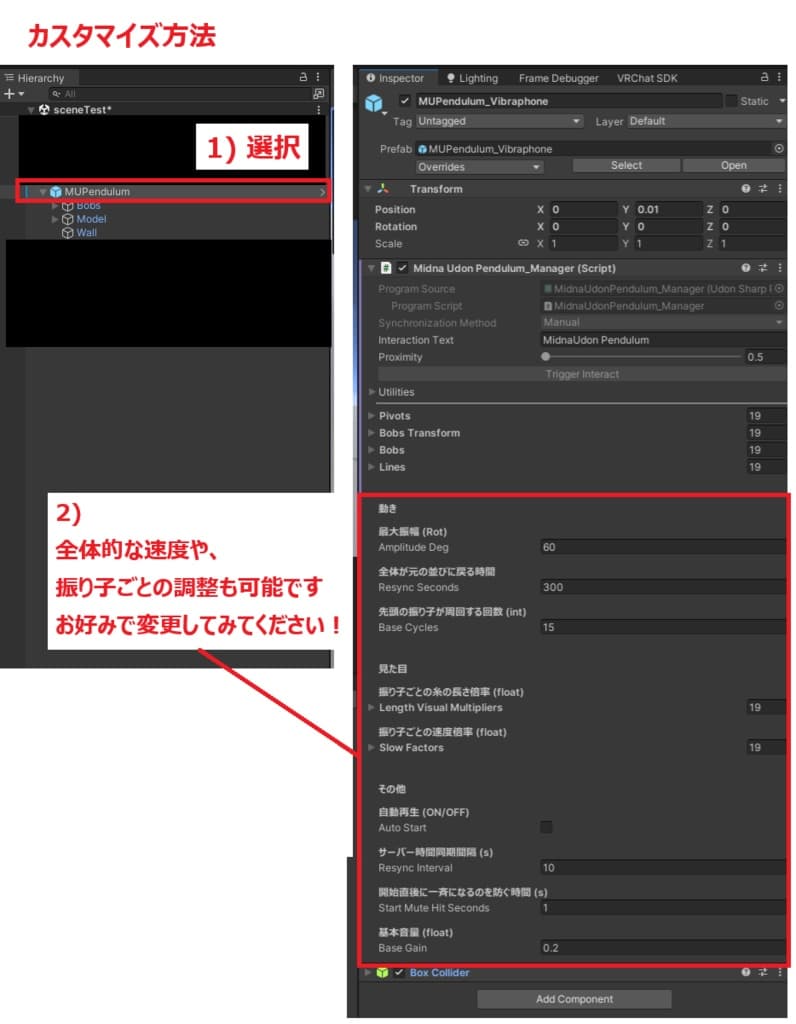
Task: Click the Program Script object picker
Action: click(x=779, y=306)
